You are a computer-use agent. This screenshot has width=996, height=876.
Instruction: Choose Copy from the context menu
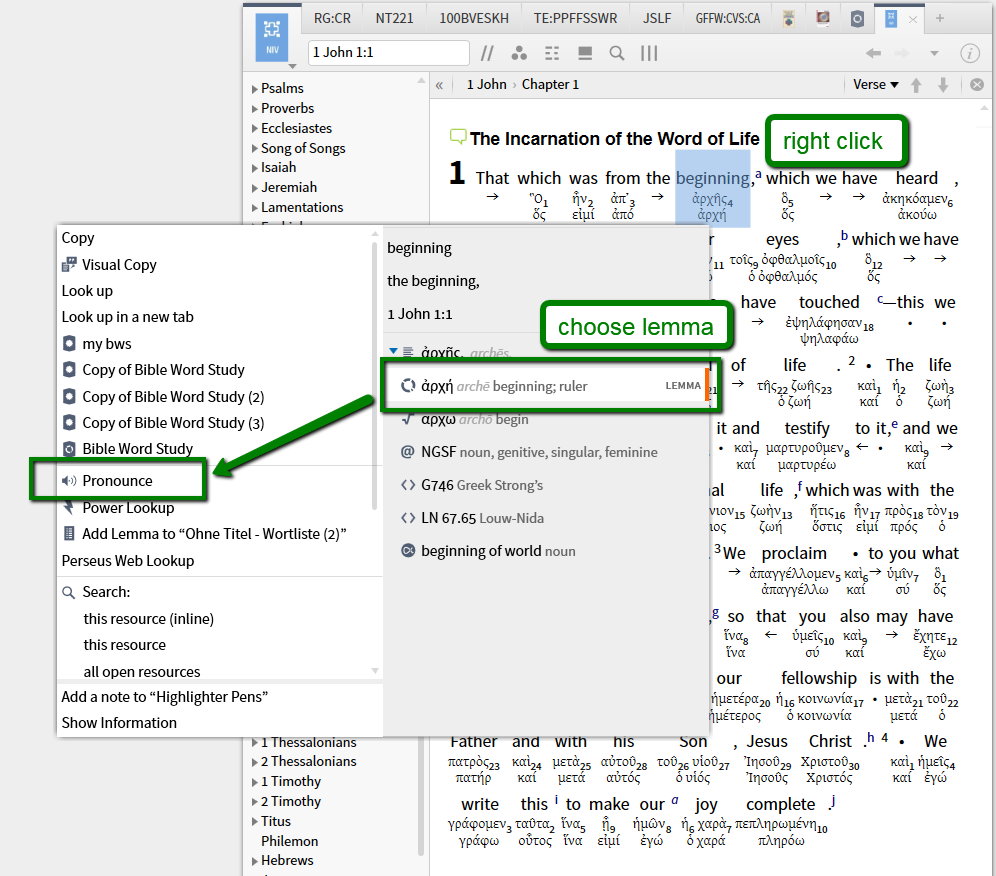77,238
